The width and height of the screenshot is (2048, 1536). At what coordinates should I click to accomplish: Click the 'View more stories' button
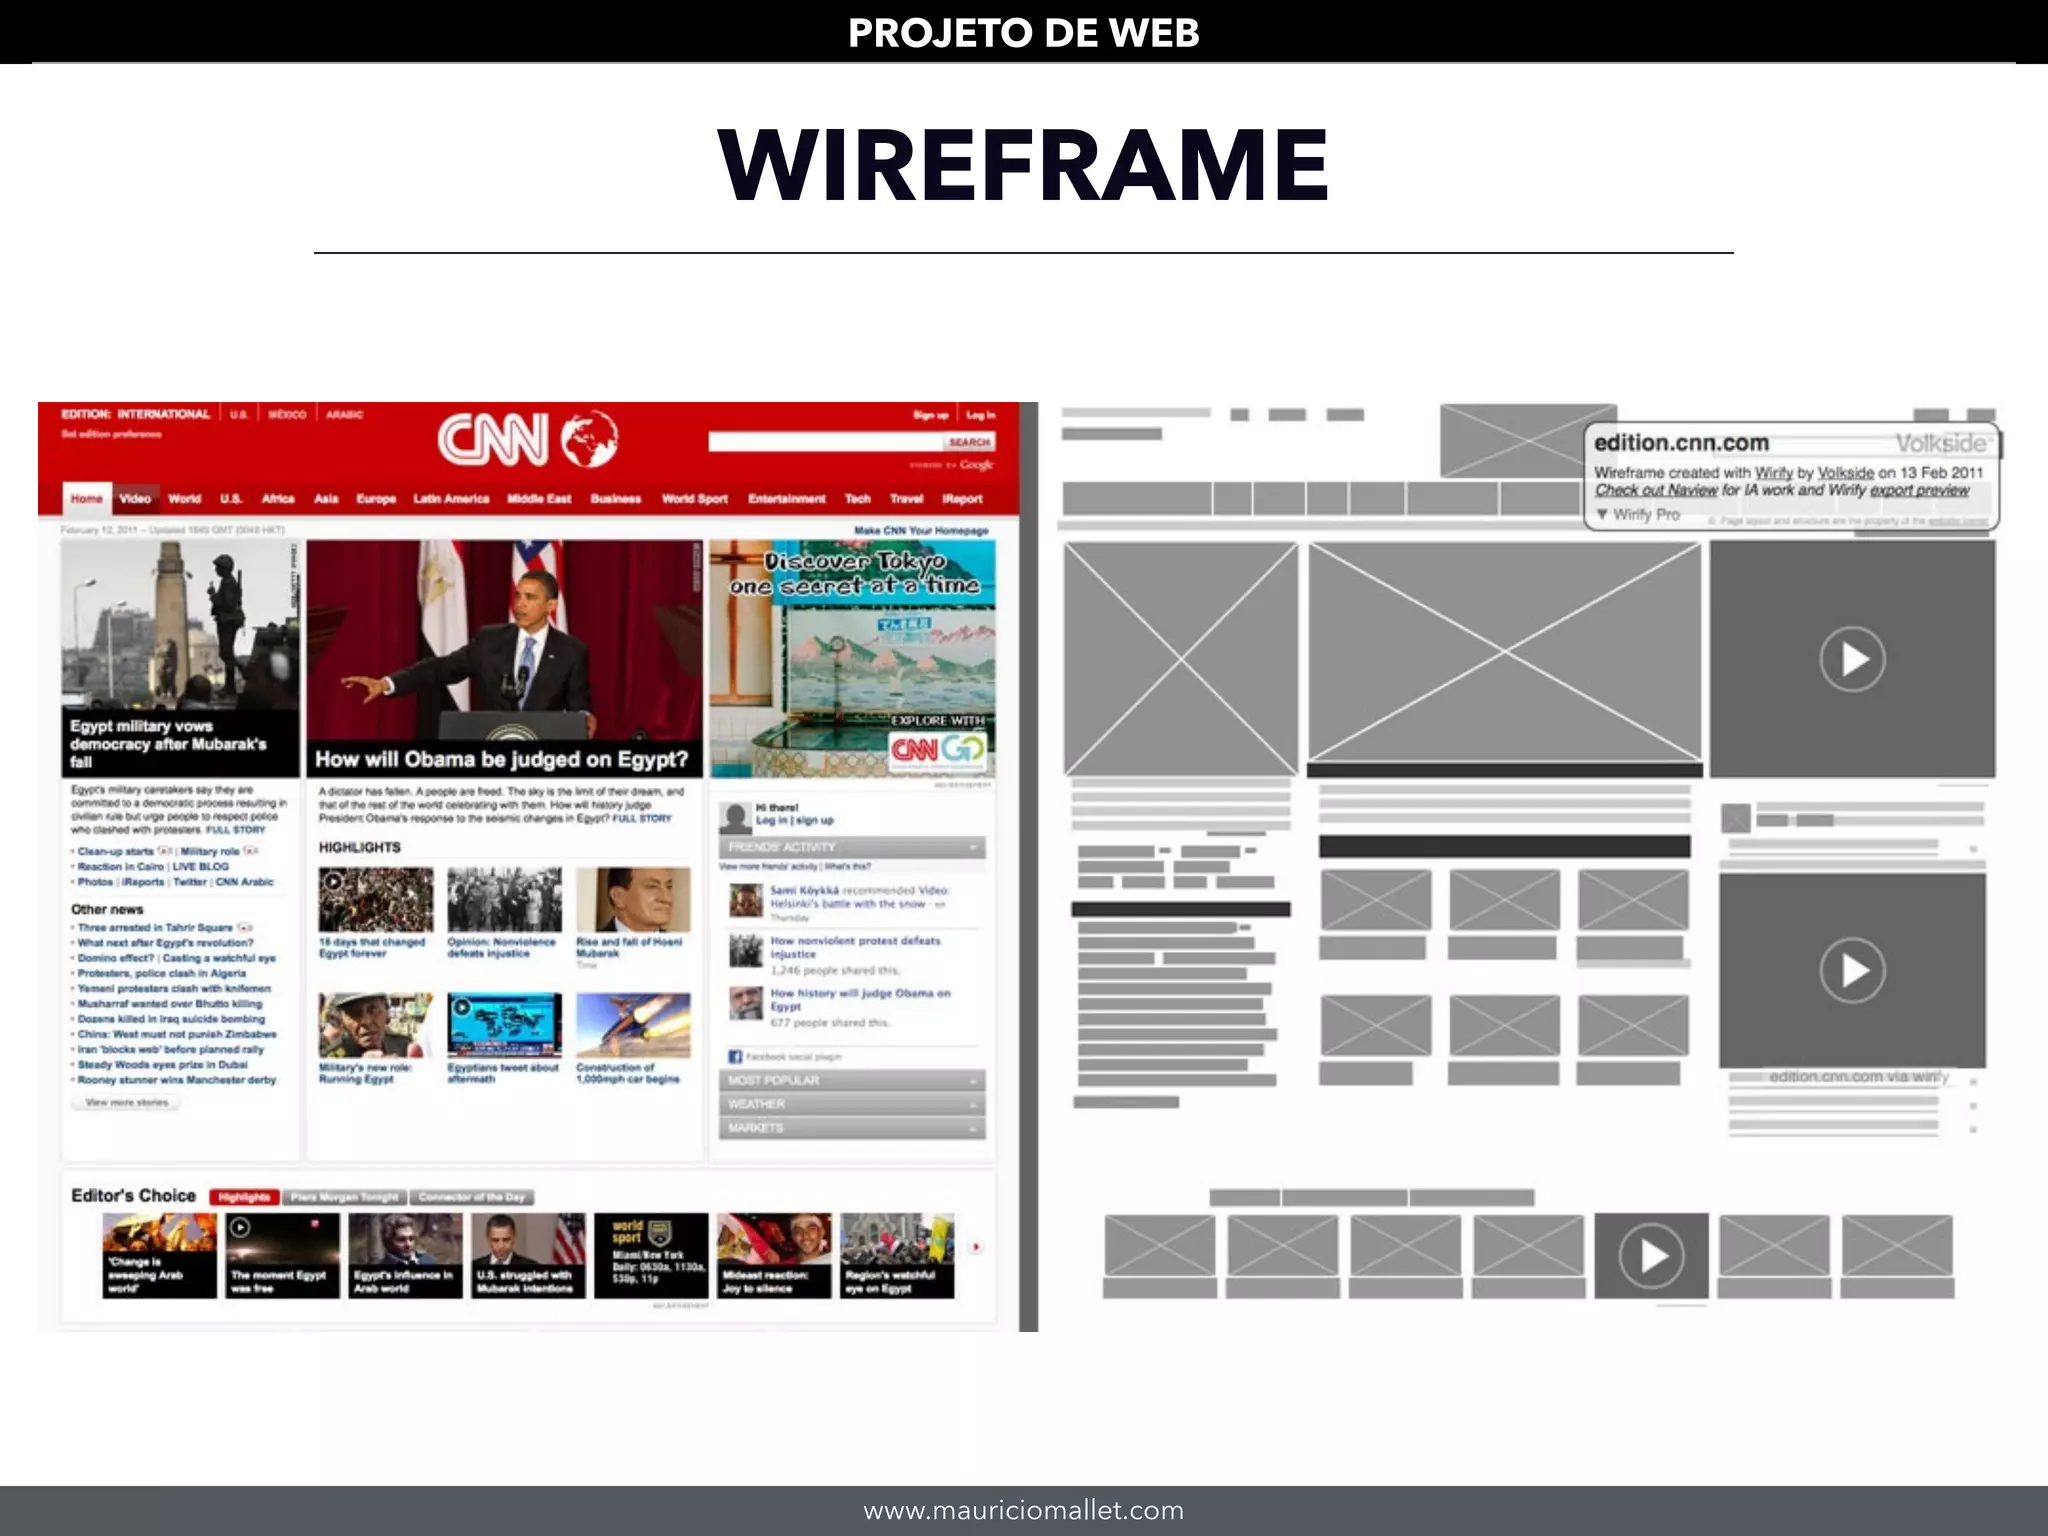coord(126,1102)
